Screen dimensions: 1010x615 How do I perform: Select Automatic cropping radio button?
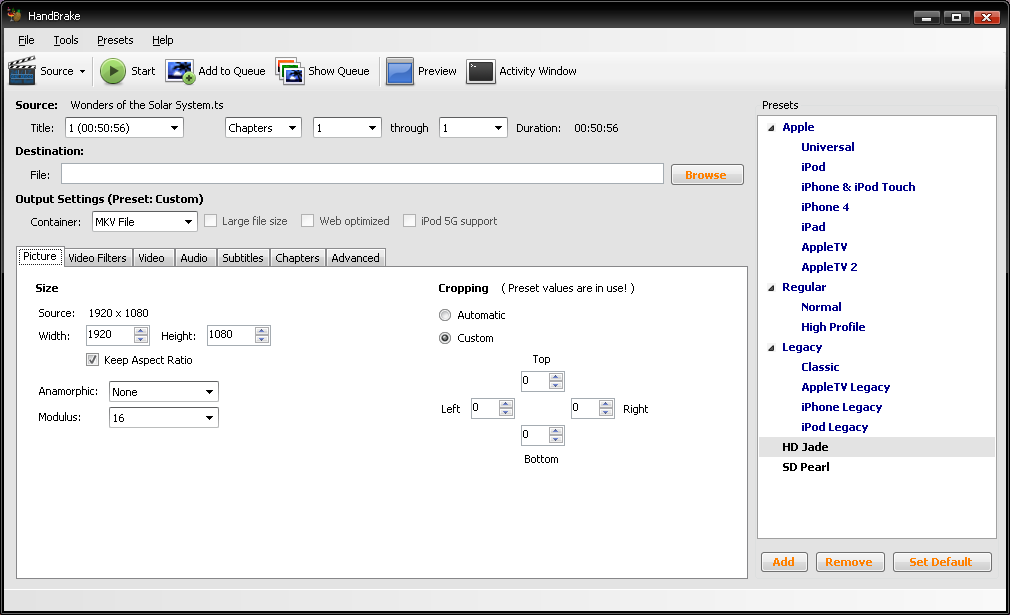point(444,315)
